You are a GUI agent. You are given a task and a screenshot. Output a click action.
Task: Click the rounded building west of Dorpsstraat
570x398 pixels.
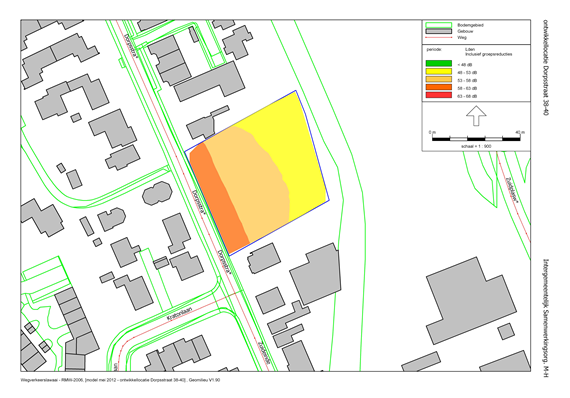[157, 193]
